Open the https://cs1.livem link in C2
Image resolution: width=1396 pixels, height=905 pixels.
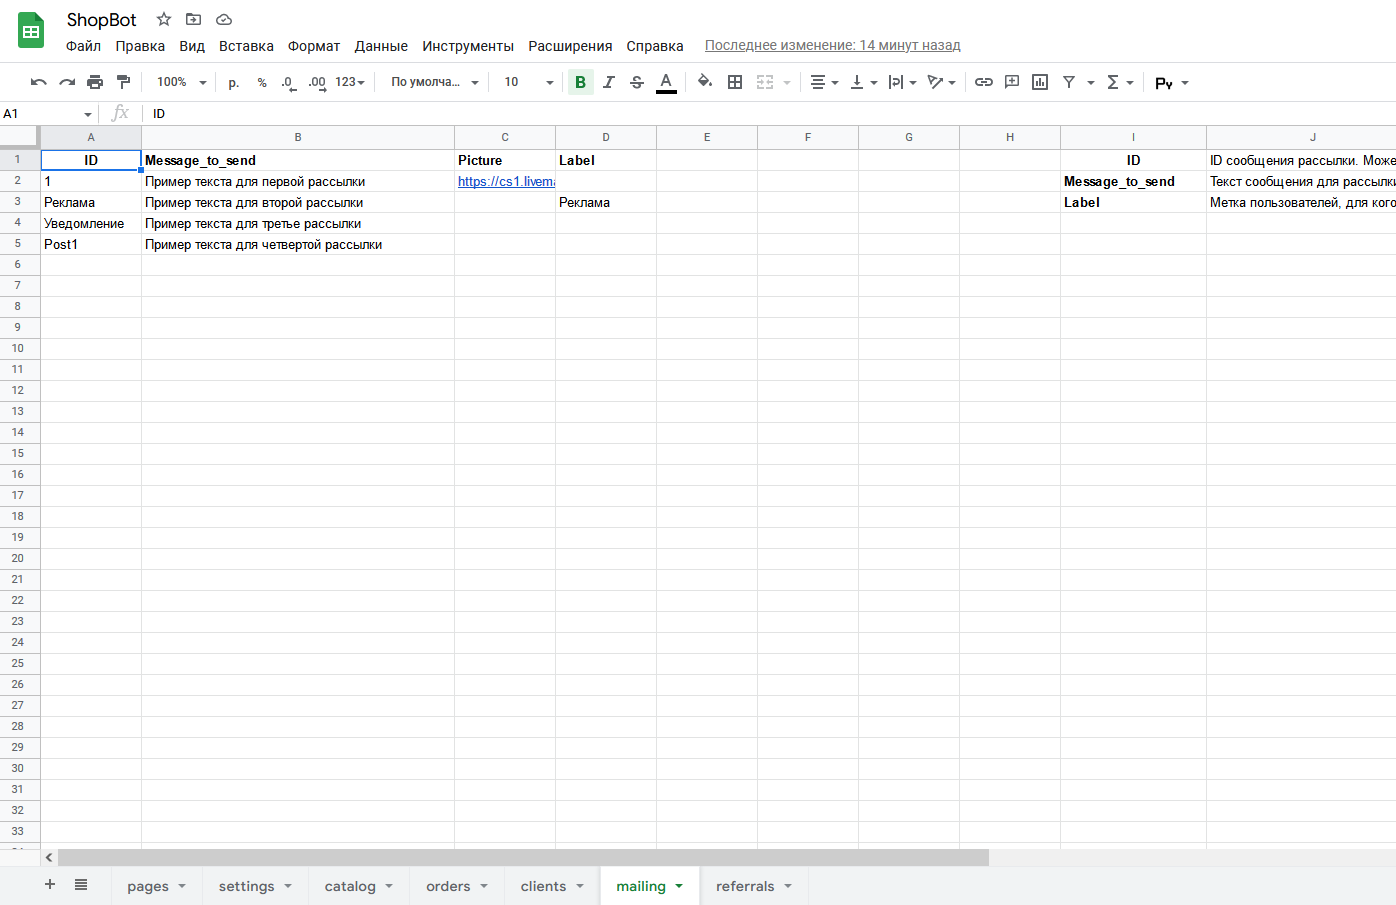click(x=505, y=181)
